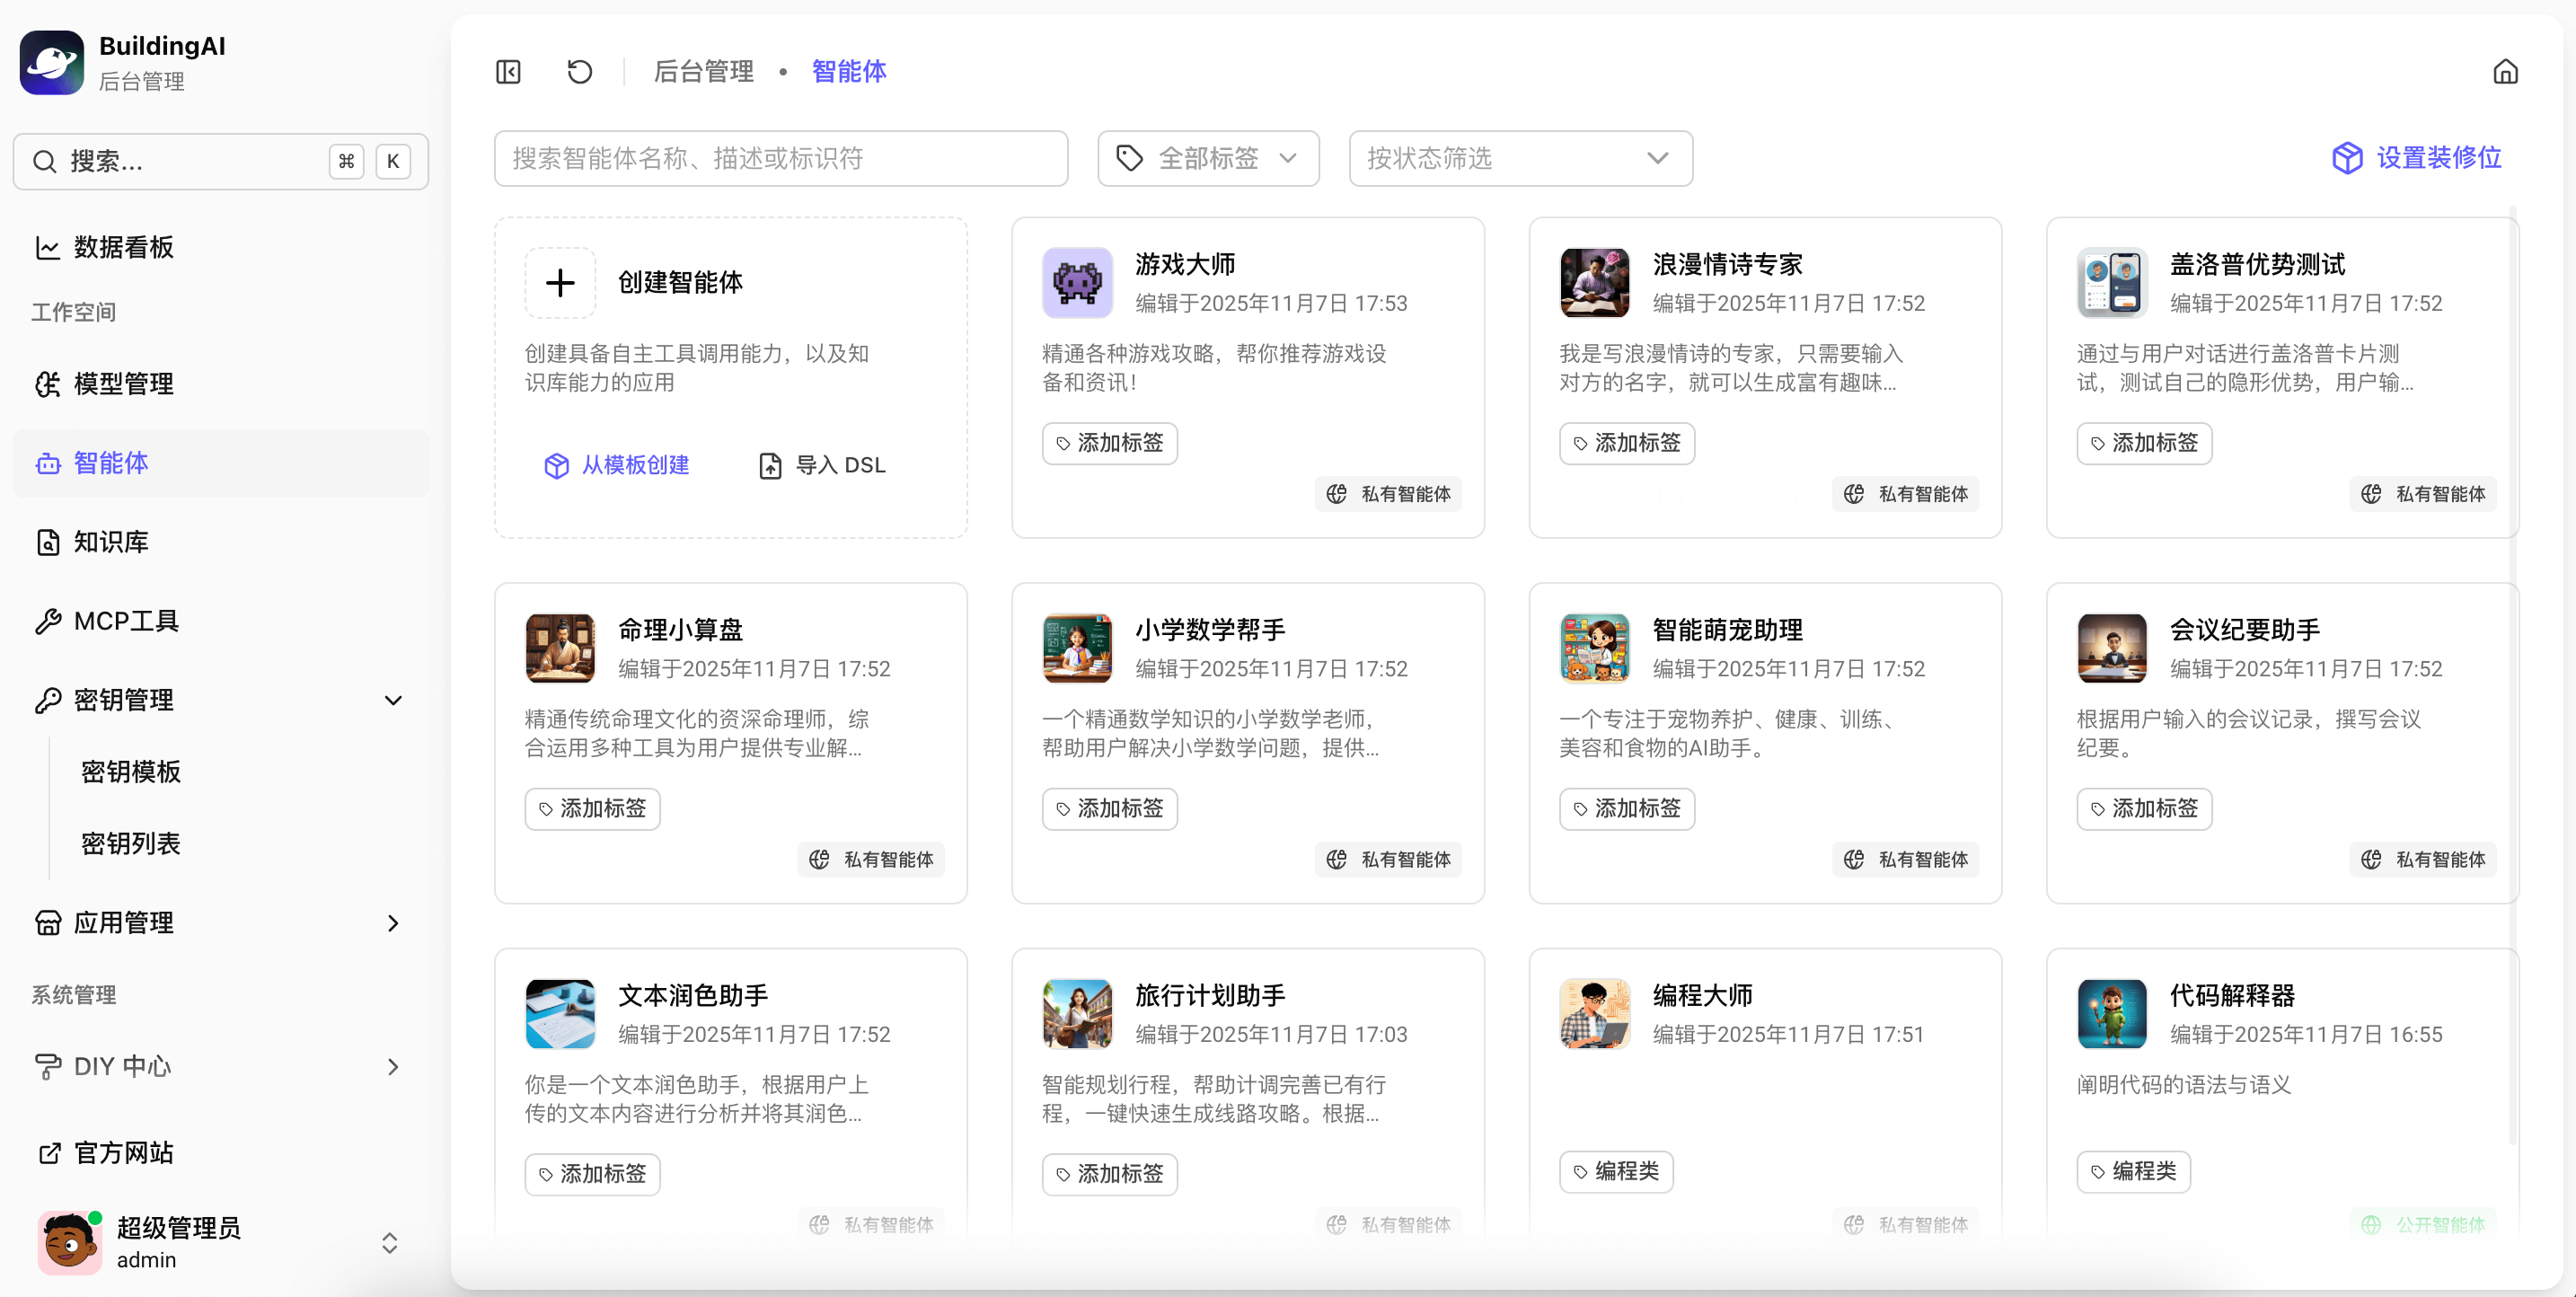Go to 知识库 in the sidebar
The width and height of the screenshot is (2576, 1297).
110,542
